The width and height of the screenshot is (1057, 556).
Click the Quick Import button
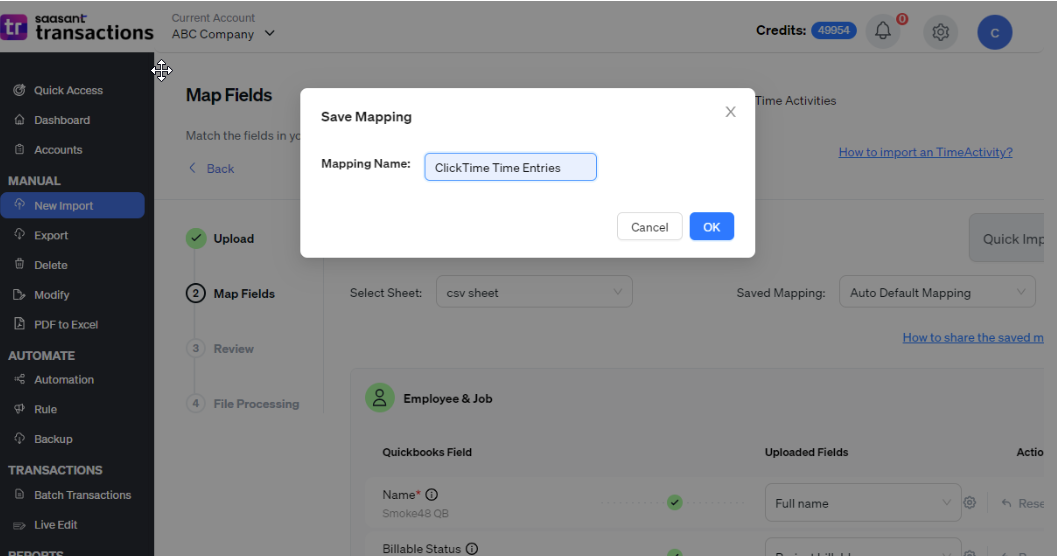1006,239
